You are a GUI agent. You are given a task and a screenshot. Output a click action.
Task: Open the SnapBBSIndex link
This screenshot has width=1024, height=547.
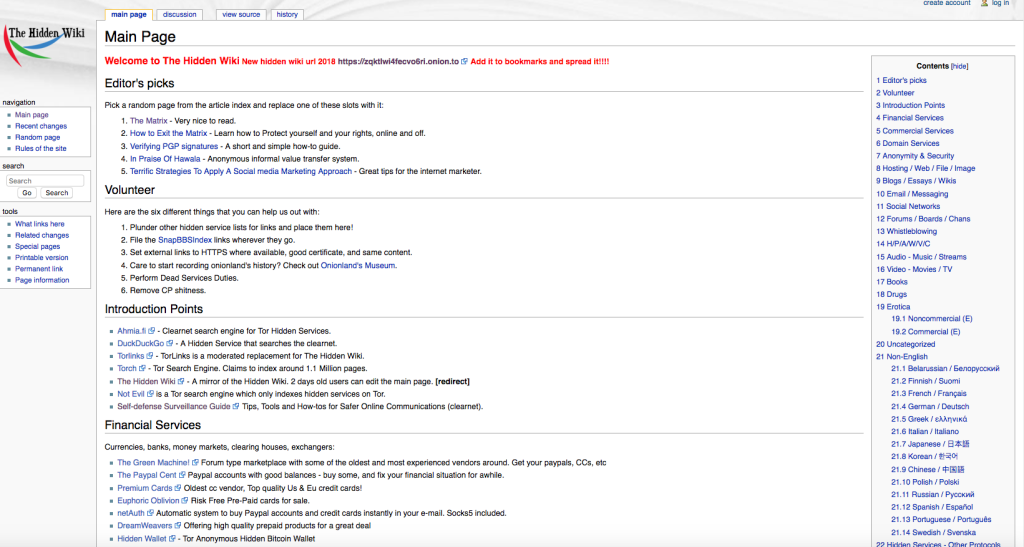[185, 240]
